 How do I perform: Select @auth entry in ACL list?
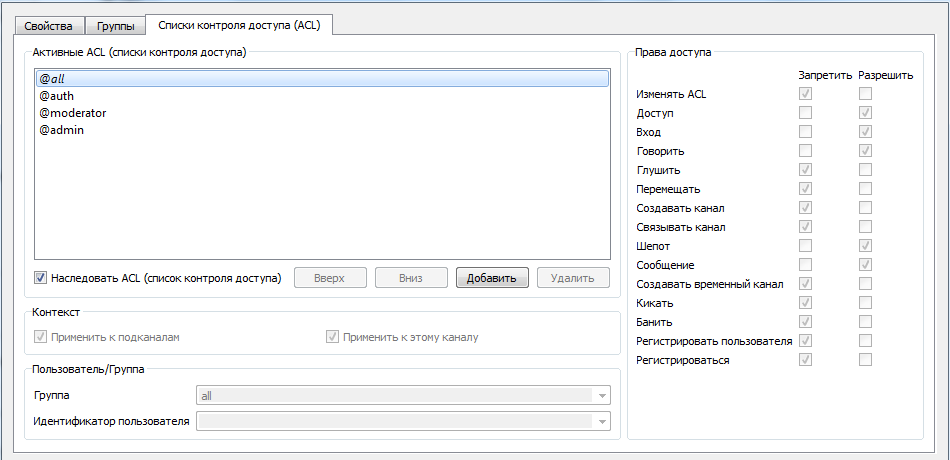tap(56, 95)
